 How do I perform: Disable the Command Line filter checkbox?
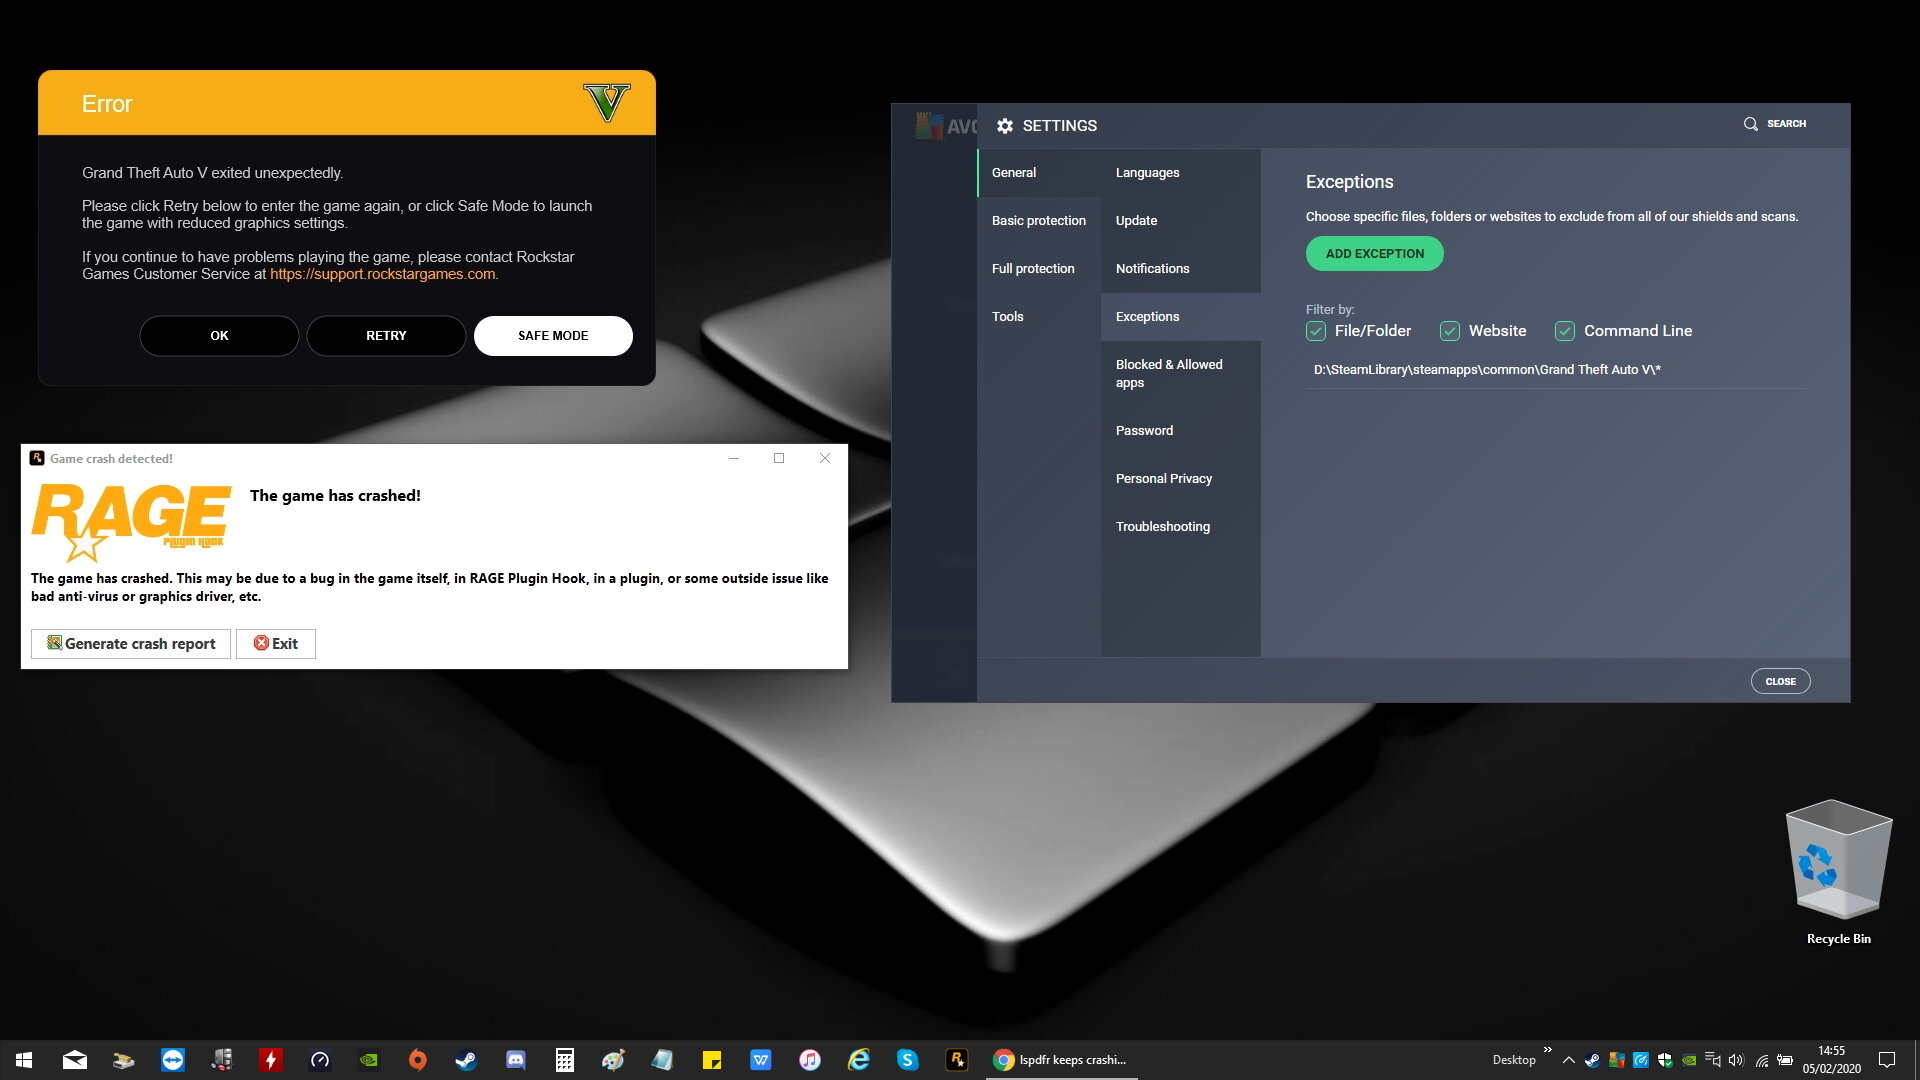(1565, 331)
